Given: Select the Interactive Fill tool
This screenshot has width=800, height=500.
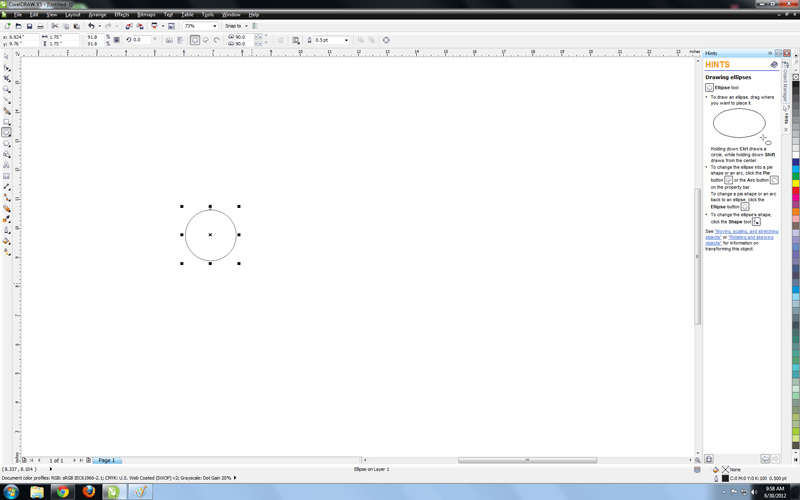Looking at the screenshot, I should click(6, 252).
